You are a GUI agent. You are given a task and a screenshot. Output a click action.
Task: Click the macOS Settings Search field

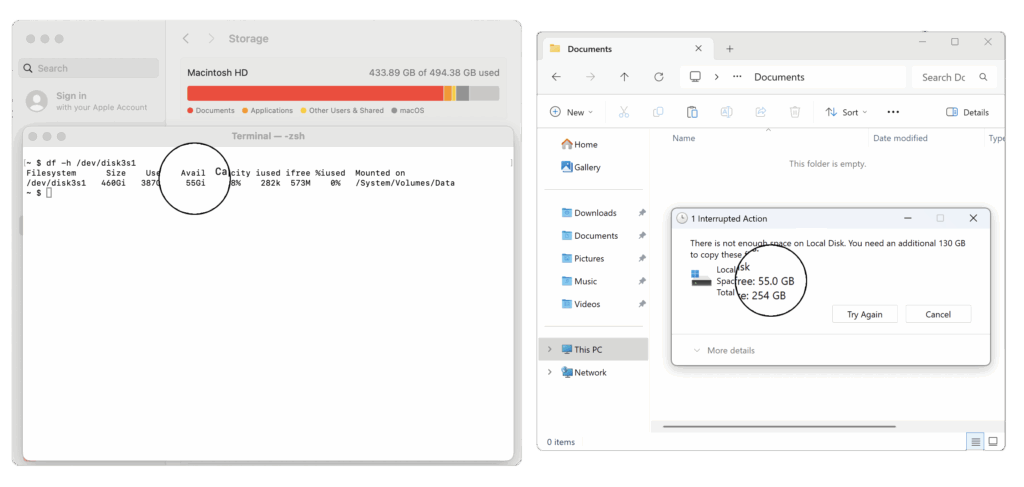(90, 68)
